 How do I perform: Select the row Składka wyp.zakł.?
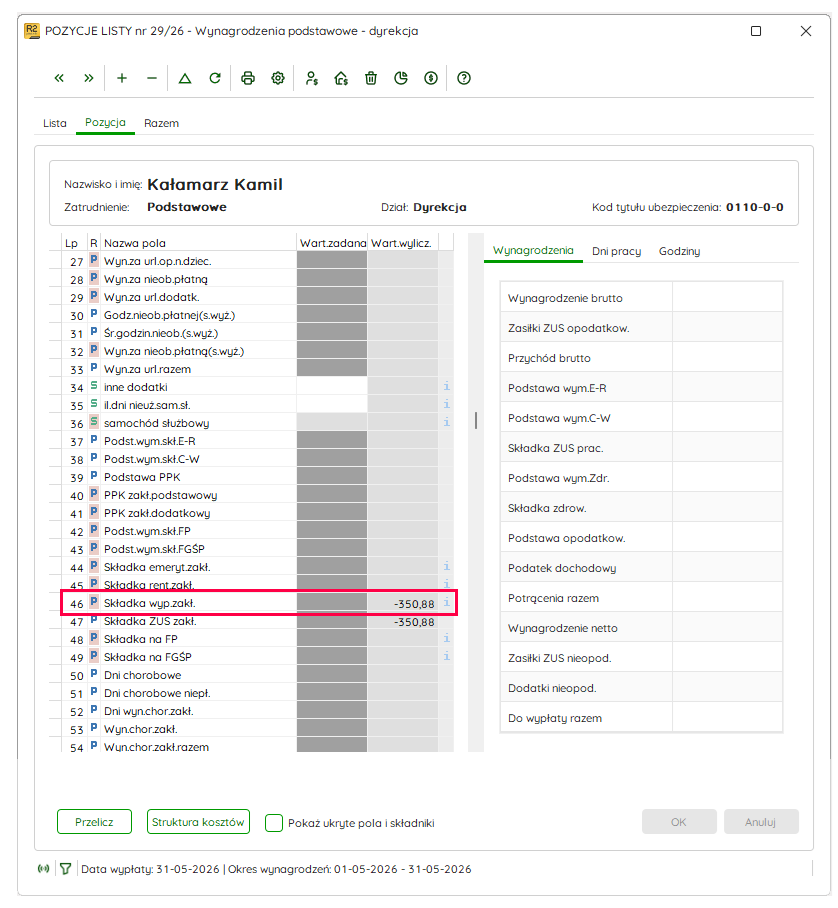point(258,603)
